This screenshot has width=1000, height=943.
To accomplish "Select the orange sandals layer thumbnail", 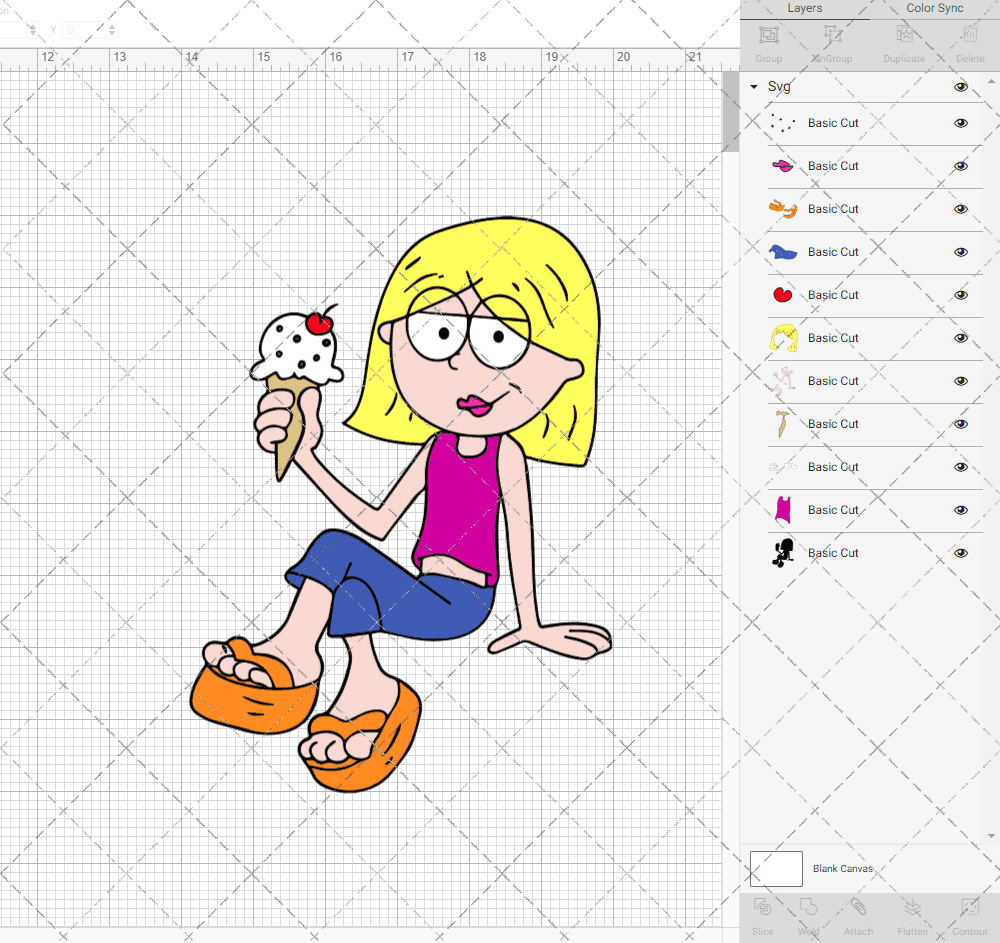I will 783,209.
